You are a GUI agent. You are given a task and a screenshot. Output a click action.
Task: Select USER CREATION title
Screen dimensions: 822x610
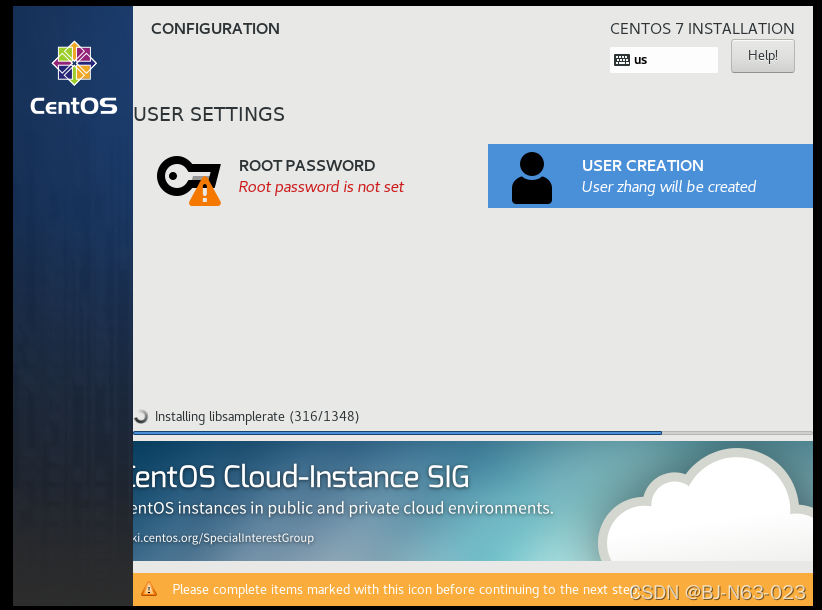(x=642, y=166)
